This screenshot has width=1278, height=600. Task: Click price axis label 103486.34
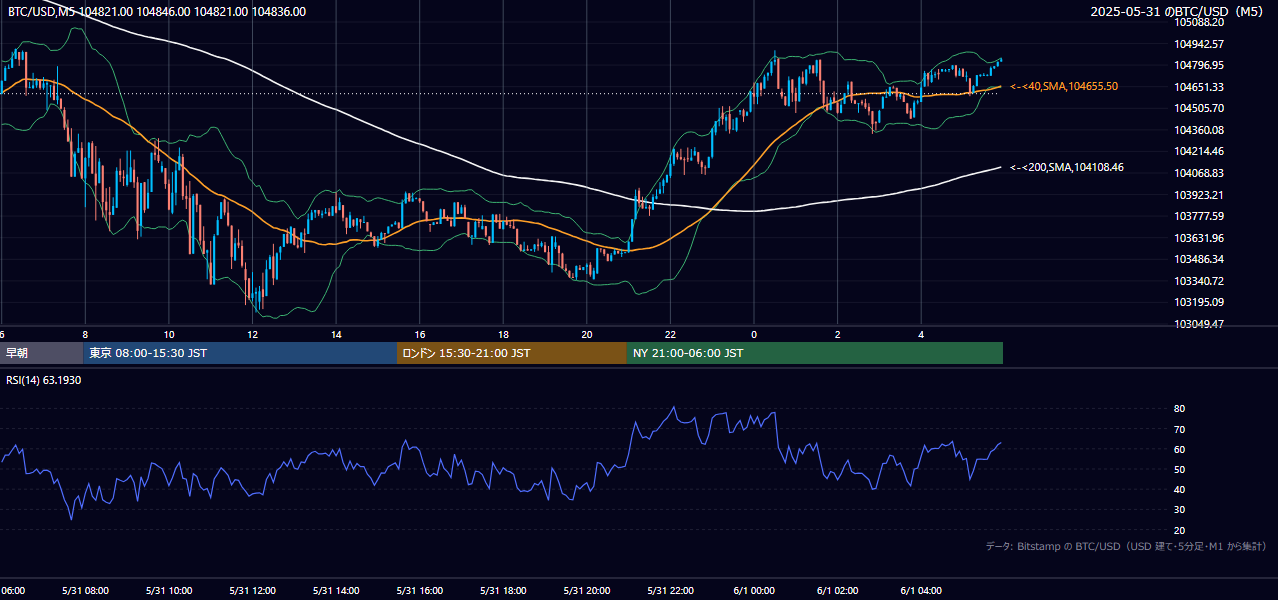(x=1200, y=259)
